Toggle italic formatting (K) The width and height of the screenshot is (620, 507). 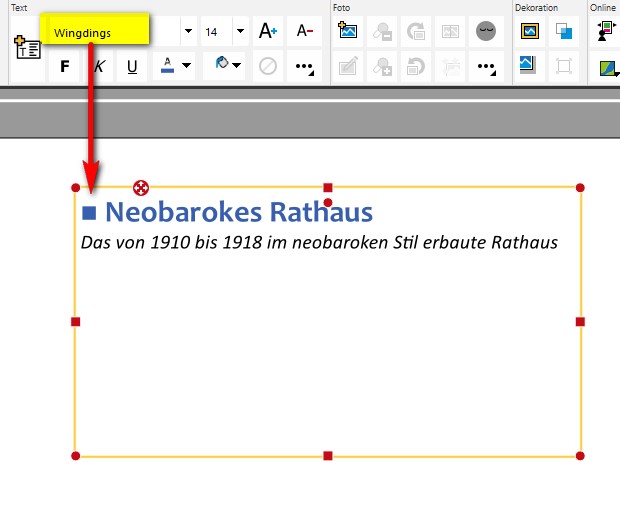point(99,67)
